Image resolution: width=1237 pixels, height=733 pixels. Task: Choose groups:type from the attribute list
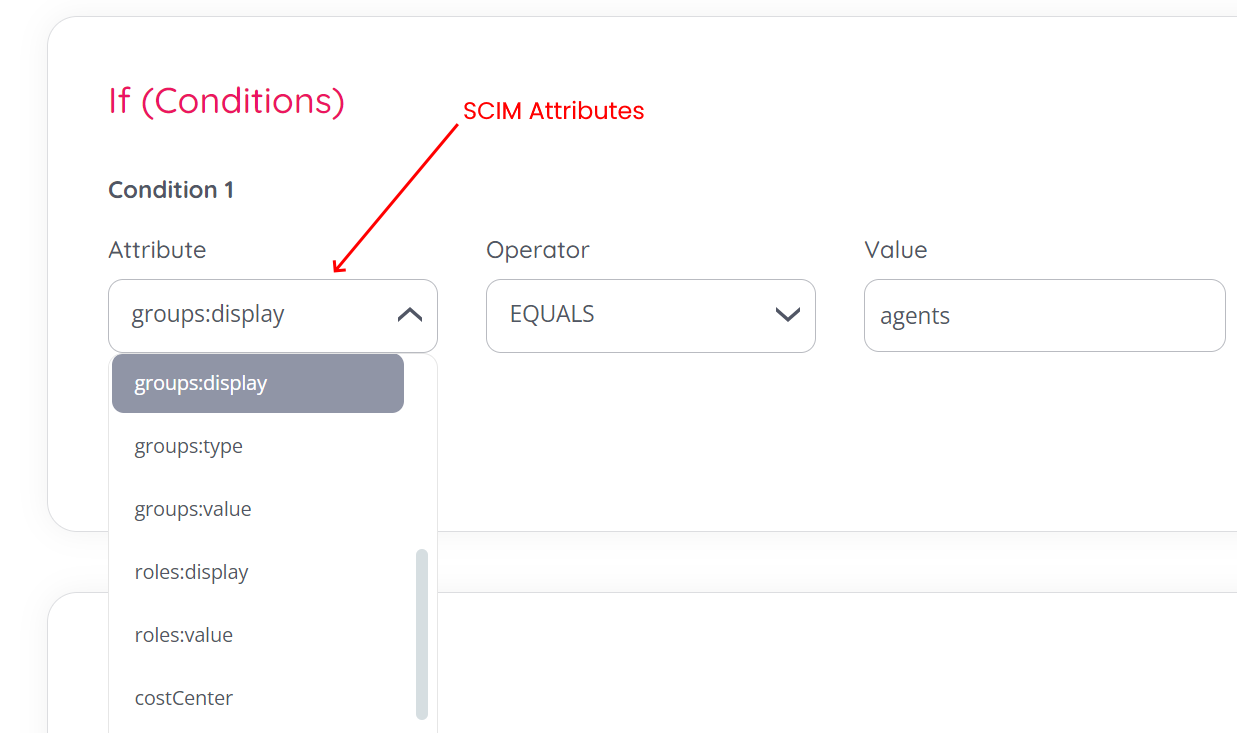pos(189,446)
